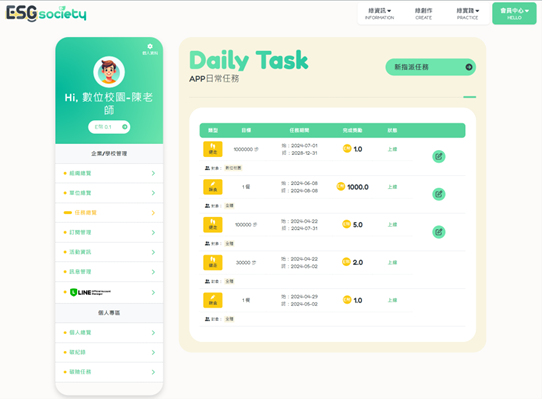
Task: Open the last sidebar item under 個人專區
Action: point(109,372)
